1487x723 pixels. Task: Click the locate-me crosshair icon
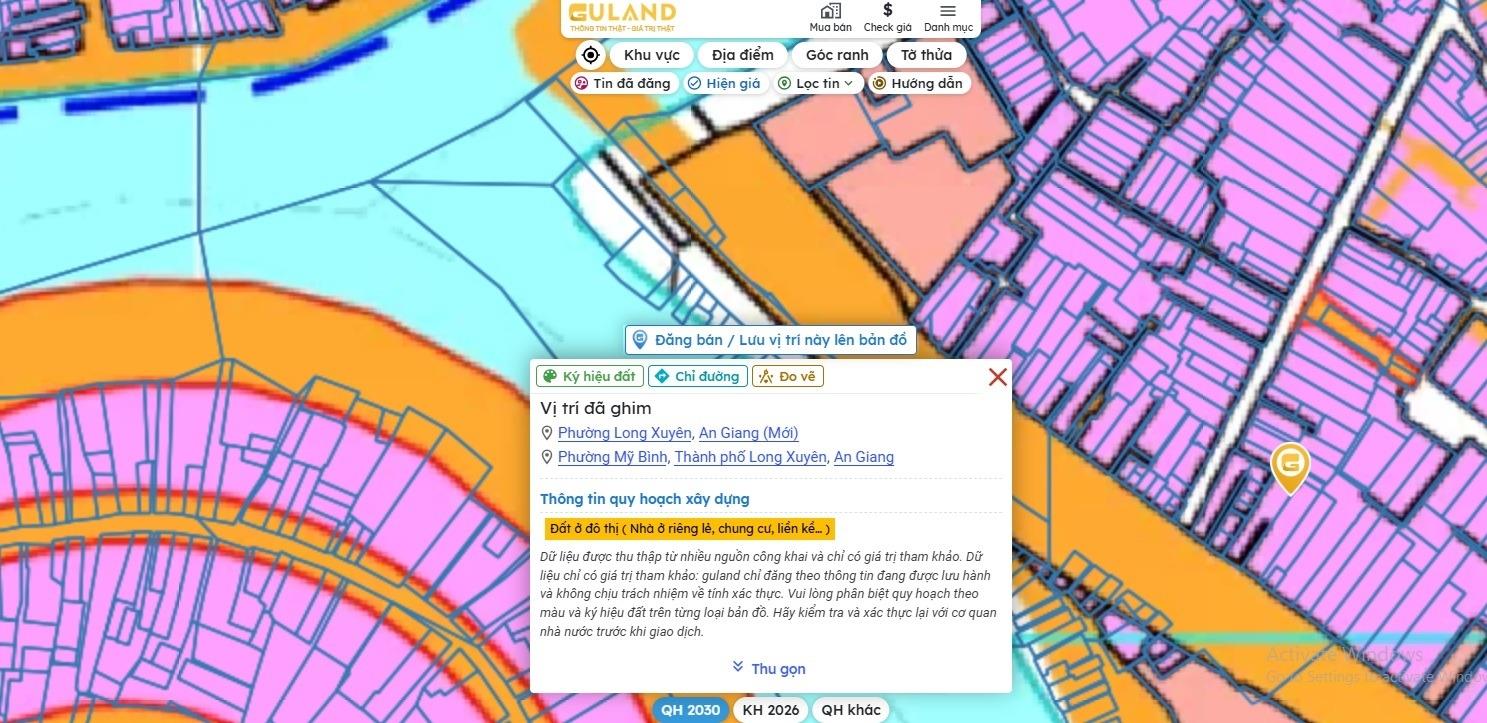[590, 55]
